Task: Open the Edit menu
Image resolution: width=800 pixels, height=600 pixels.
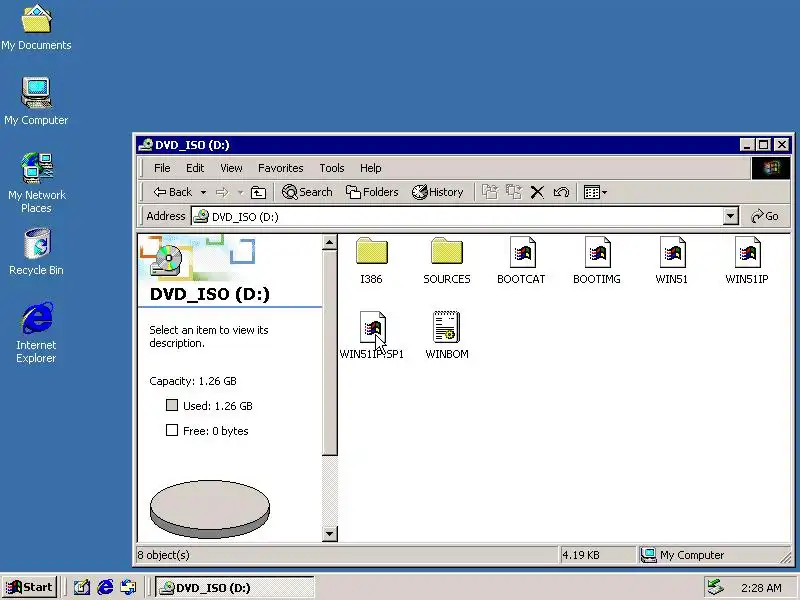Action: coord(195,168)
